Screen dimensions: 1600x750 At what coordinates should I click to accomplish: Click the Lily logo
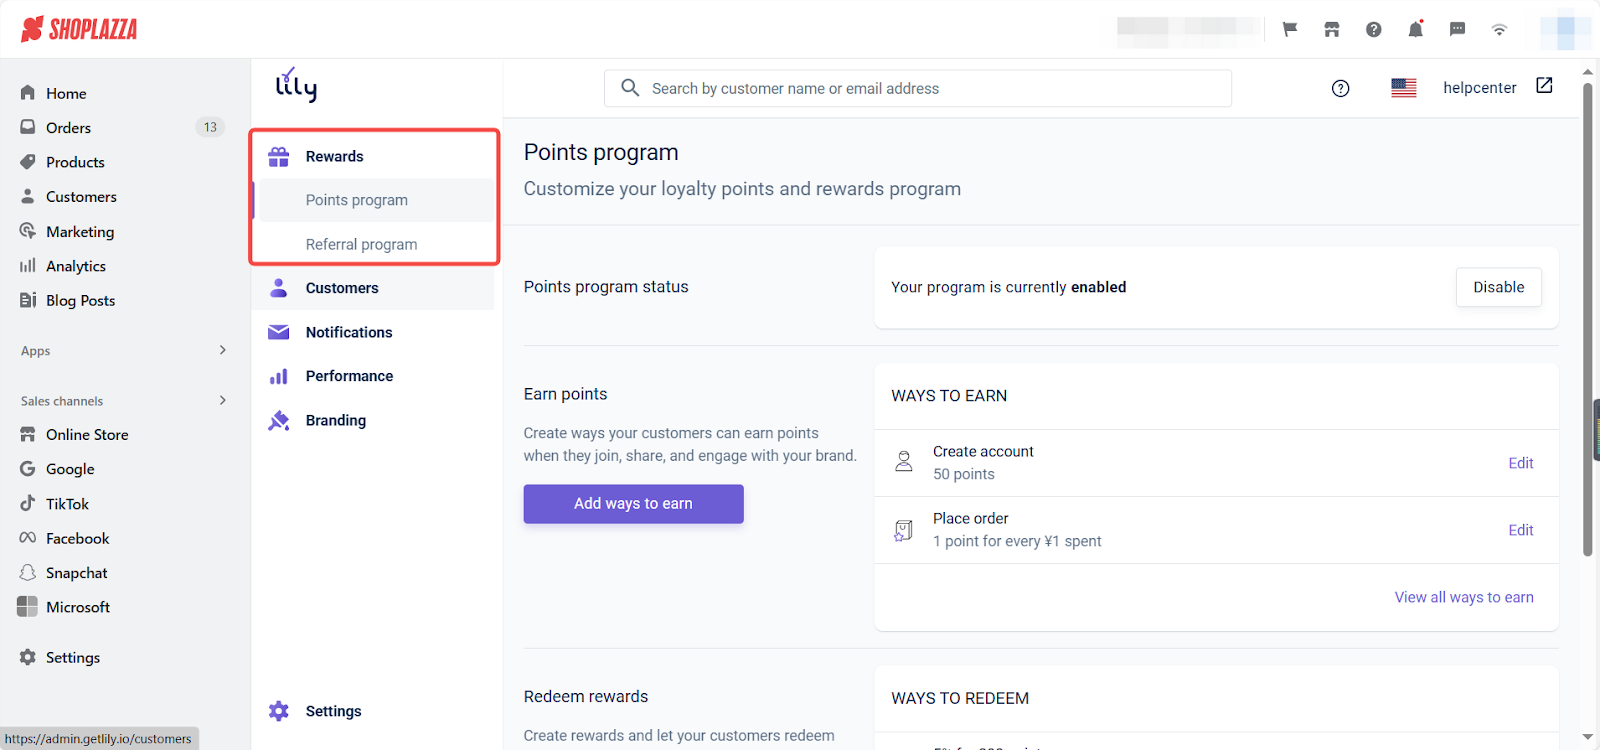point(296,86)
